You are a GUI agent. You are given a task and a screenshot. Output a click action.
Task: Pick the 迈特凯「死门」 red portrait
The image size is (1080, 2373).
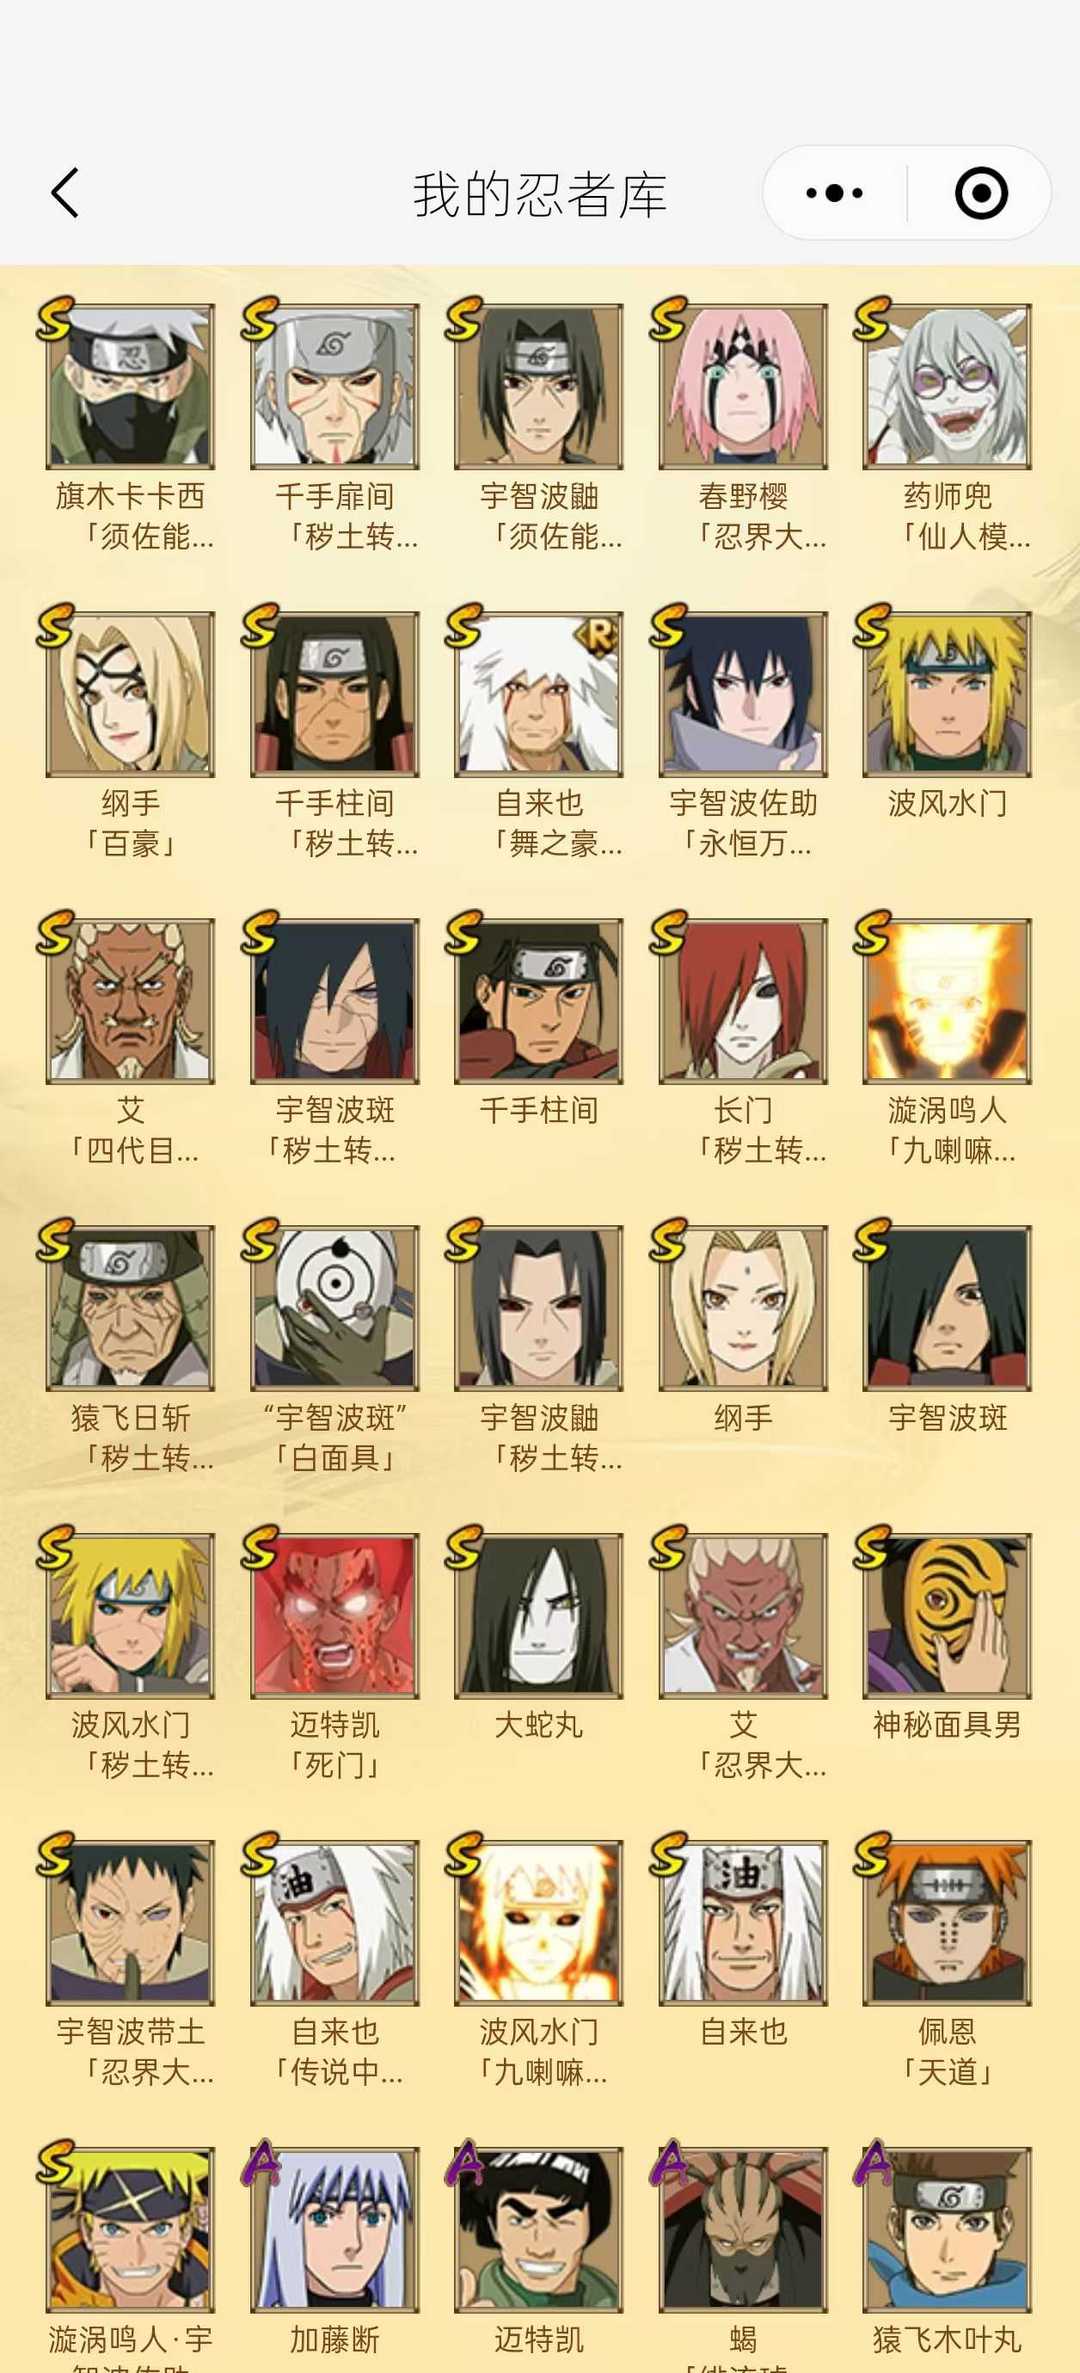click(334, 1615)
